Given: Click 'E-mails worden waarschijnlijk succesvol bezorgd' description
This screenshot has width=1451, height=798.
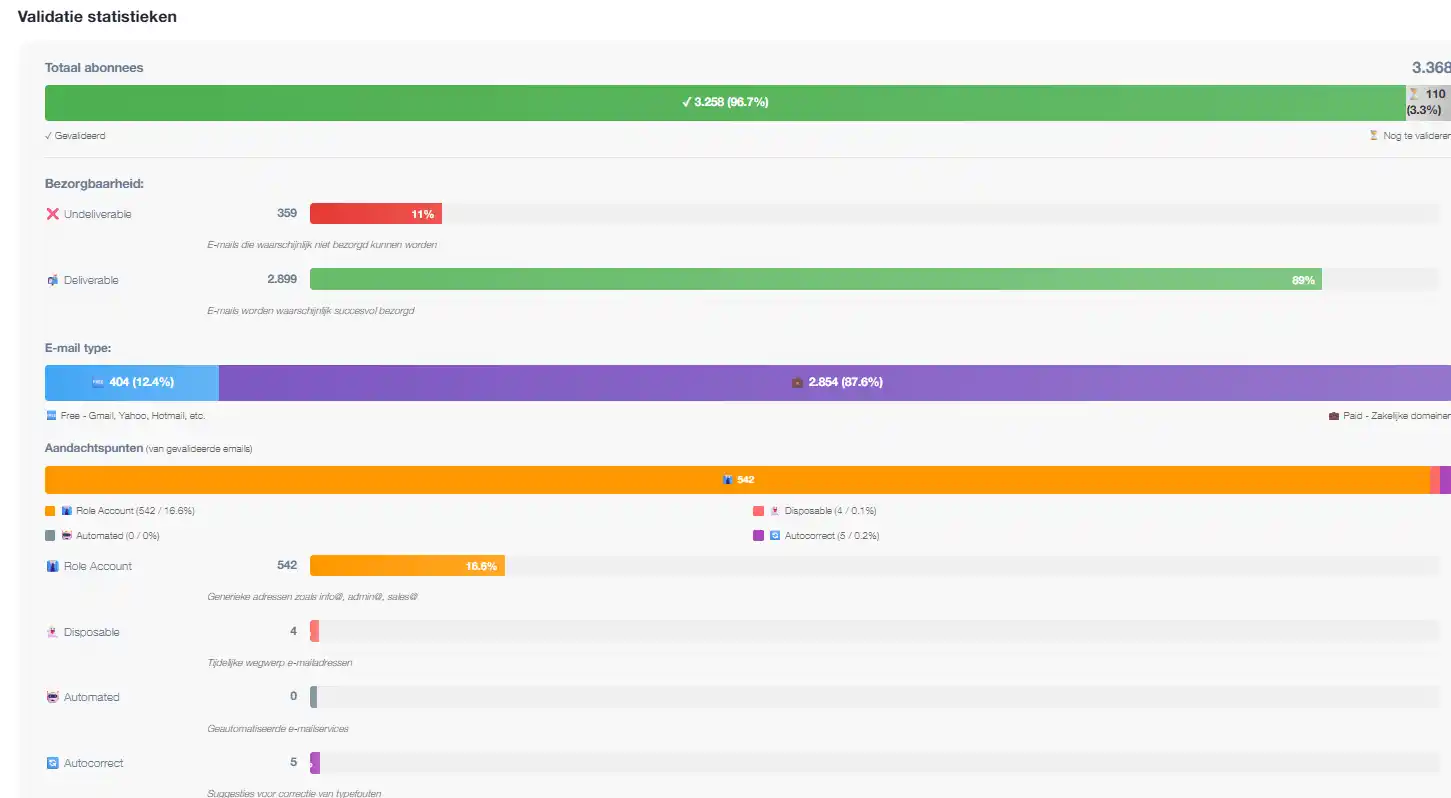Looking at the screenshot, I should pos(311,311).
